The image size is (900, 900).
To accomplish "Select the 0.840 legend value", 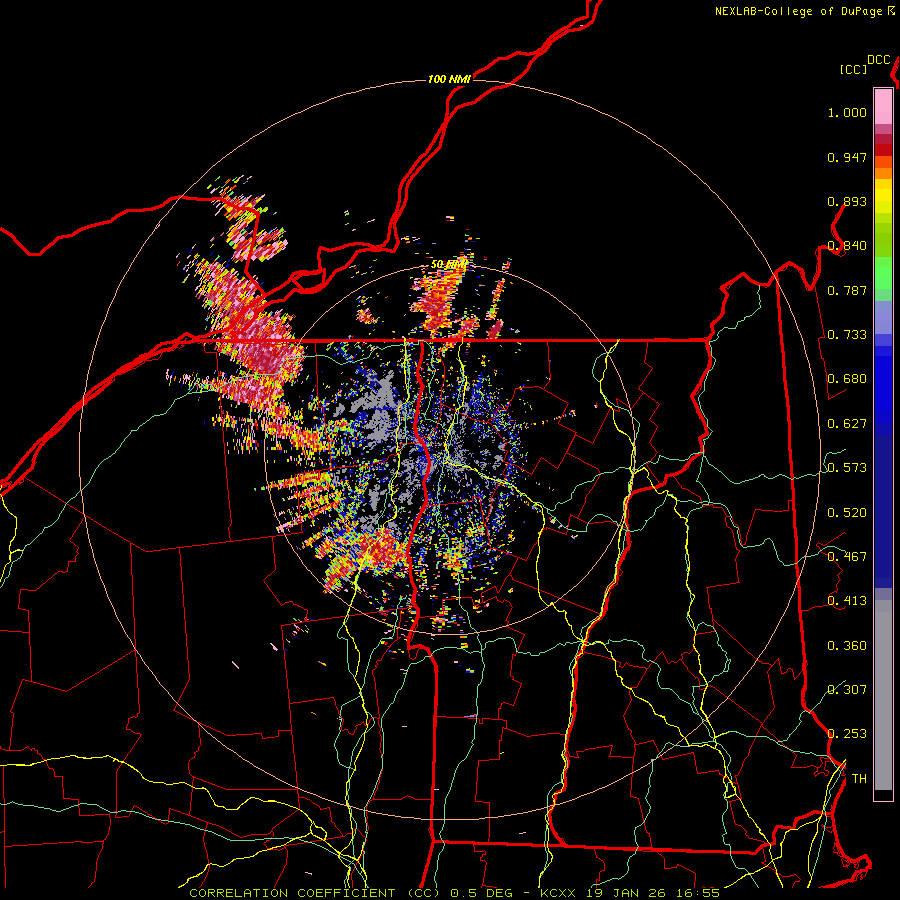I will coord(847,246).
